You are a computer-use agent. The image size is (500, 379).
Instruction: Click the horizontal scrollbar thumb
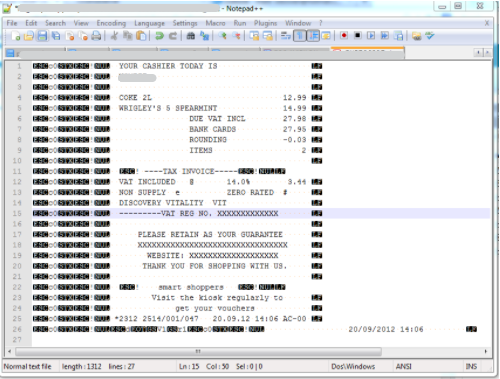[x=198, y=351]
